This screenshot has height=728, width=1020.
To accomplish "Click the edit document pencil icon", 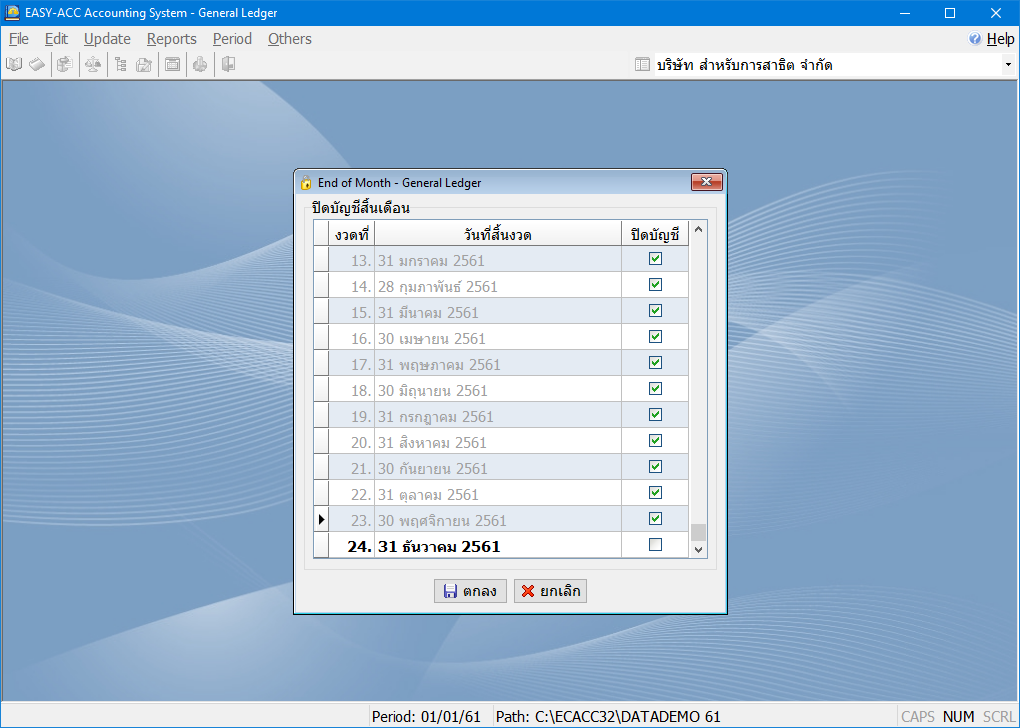I will pos(144,65).
